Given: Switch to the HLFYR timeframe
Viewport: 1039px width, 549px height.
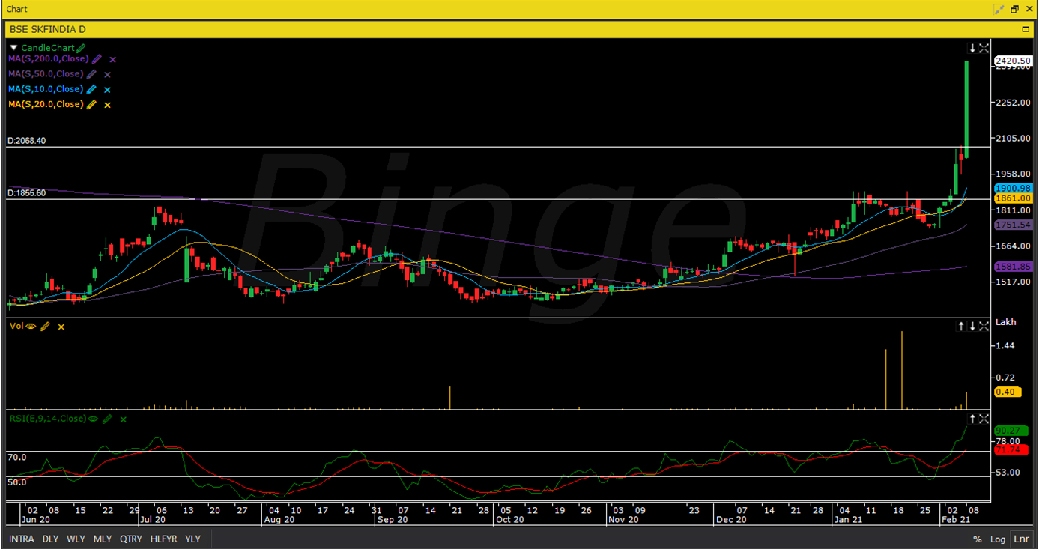Looking at the screenshot, I should click(164, 539).
